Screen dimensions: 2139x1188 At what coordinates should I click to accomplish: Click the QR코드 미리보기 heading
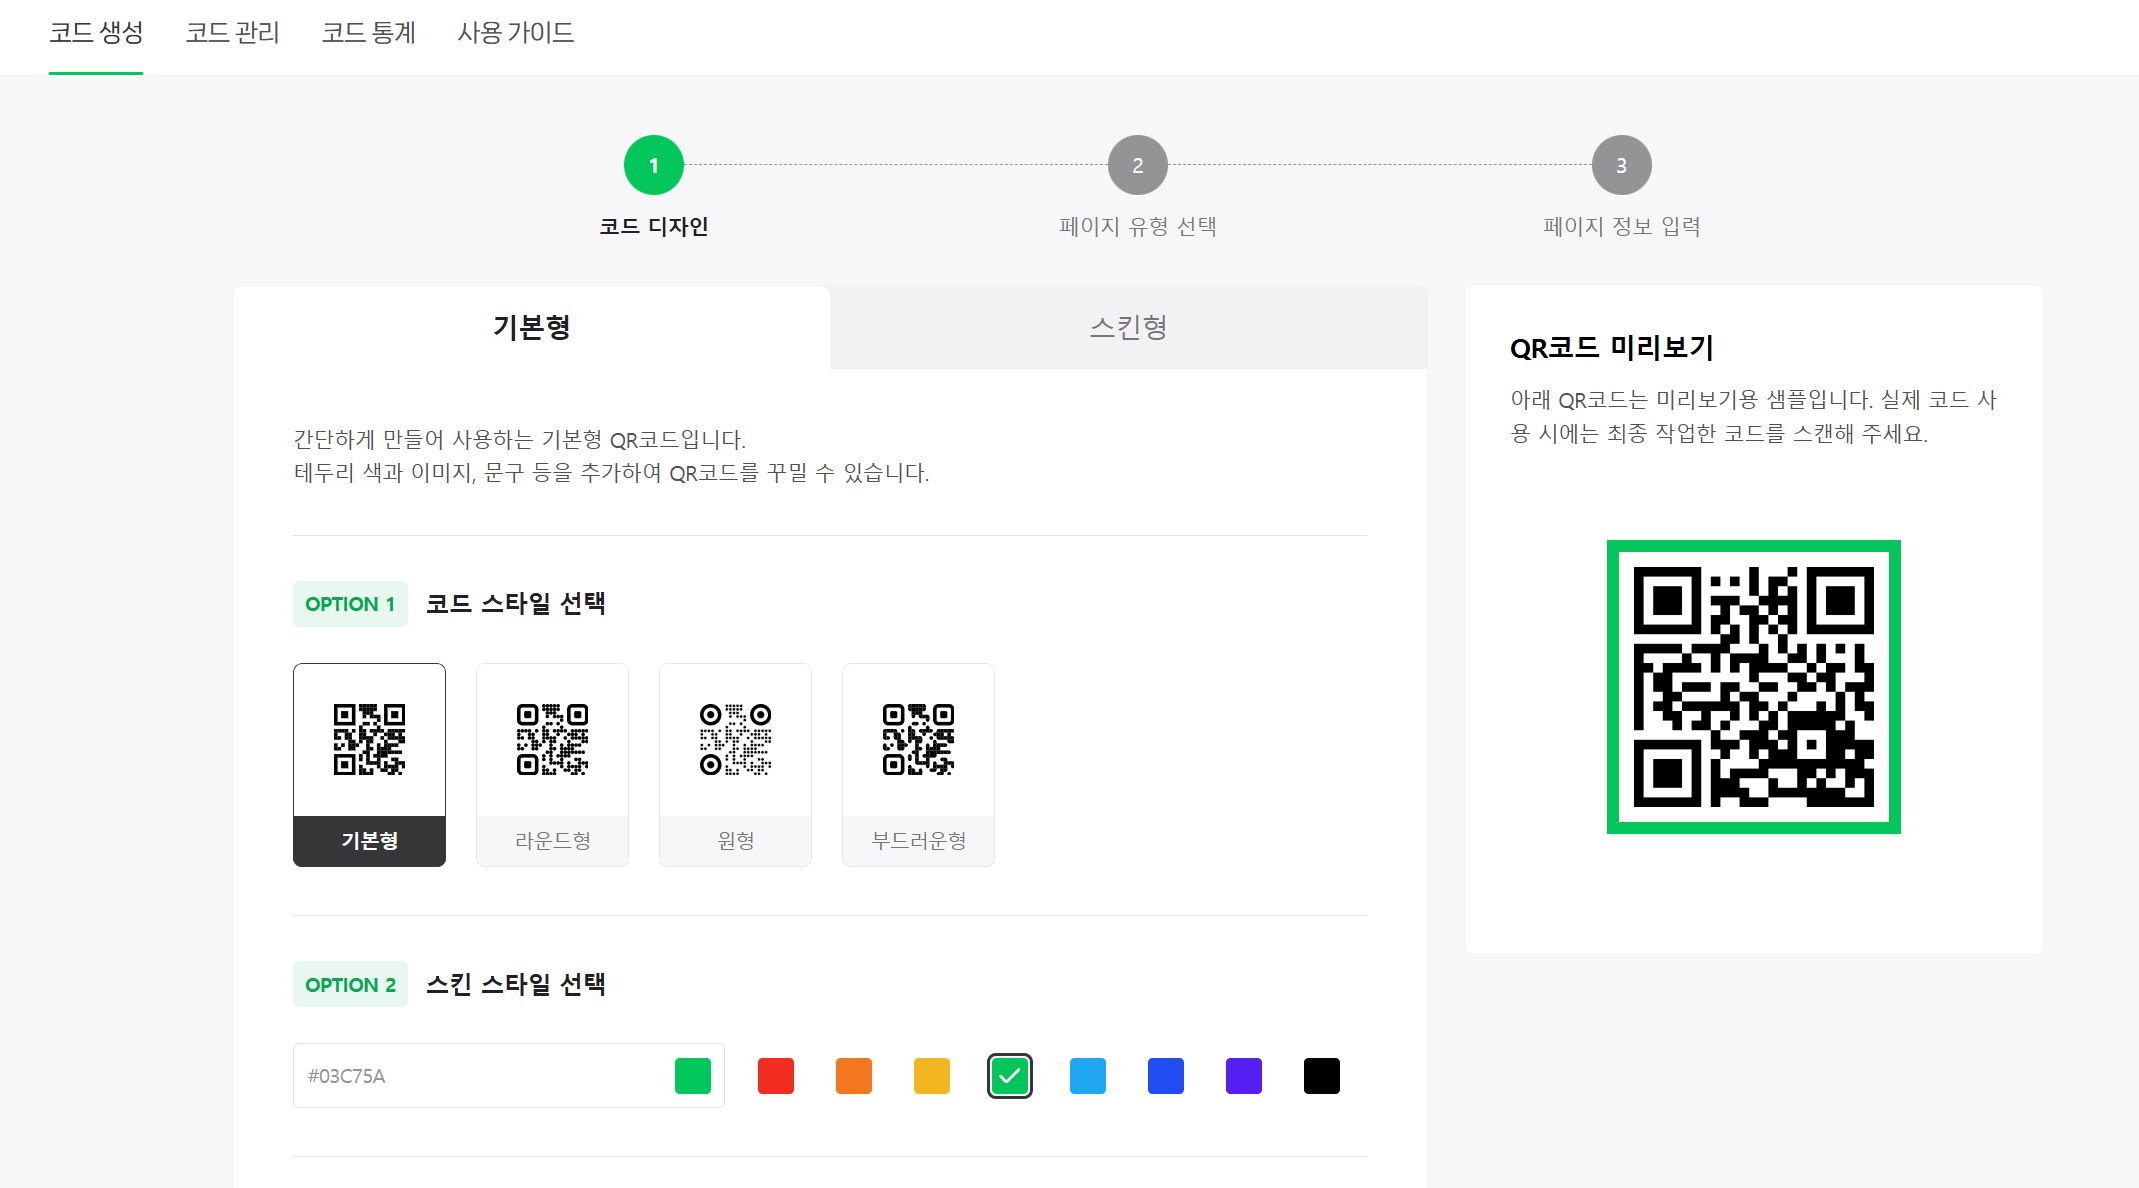point(1612,348)
